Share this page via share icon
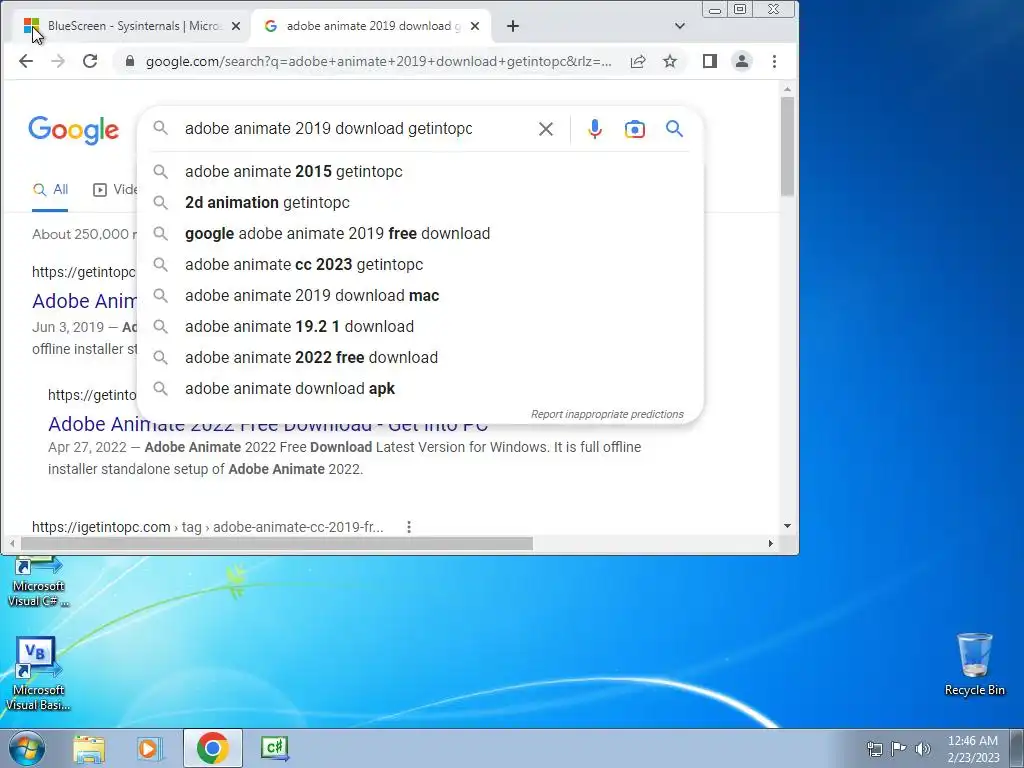This screenshot has height=768, width=1024. [638, 61]
